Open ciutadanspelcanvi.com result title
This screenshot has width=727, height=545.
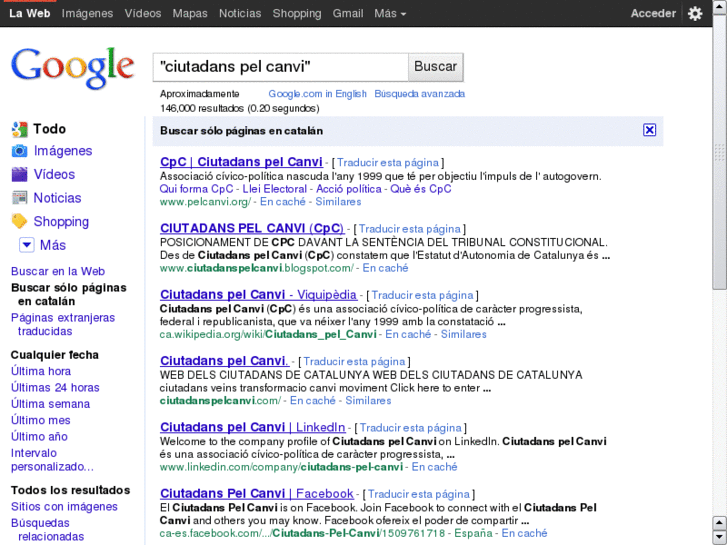224,361
